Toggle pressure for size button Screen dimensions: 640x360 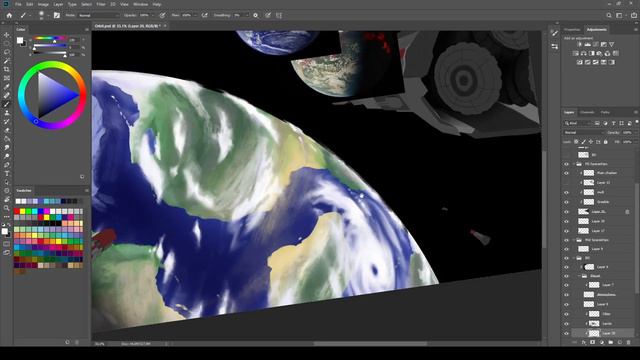pyautogui.click(x=268, y=16)
